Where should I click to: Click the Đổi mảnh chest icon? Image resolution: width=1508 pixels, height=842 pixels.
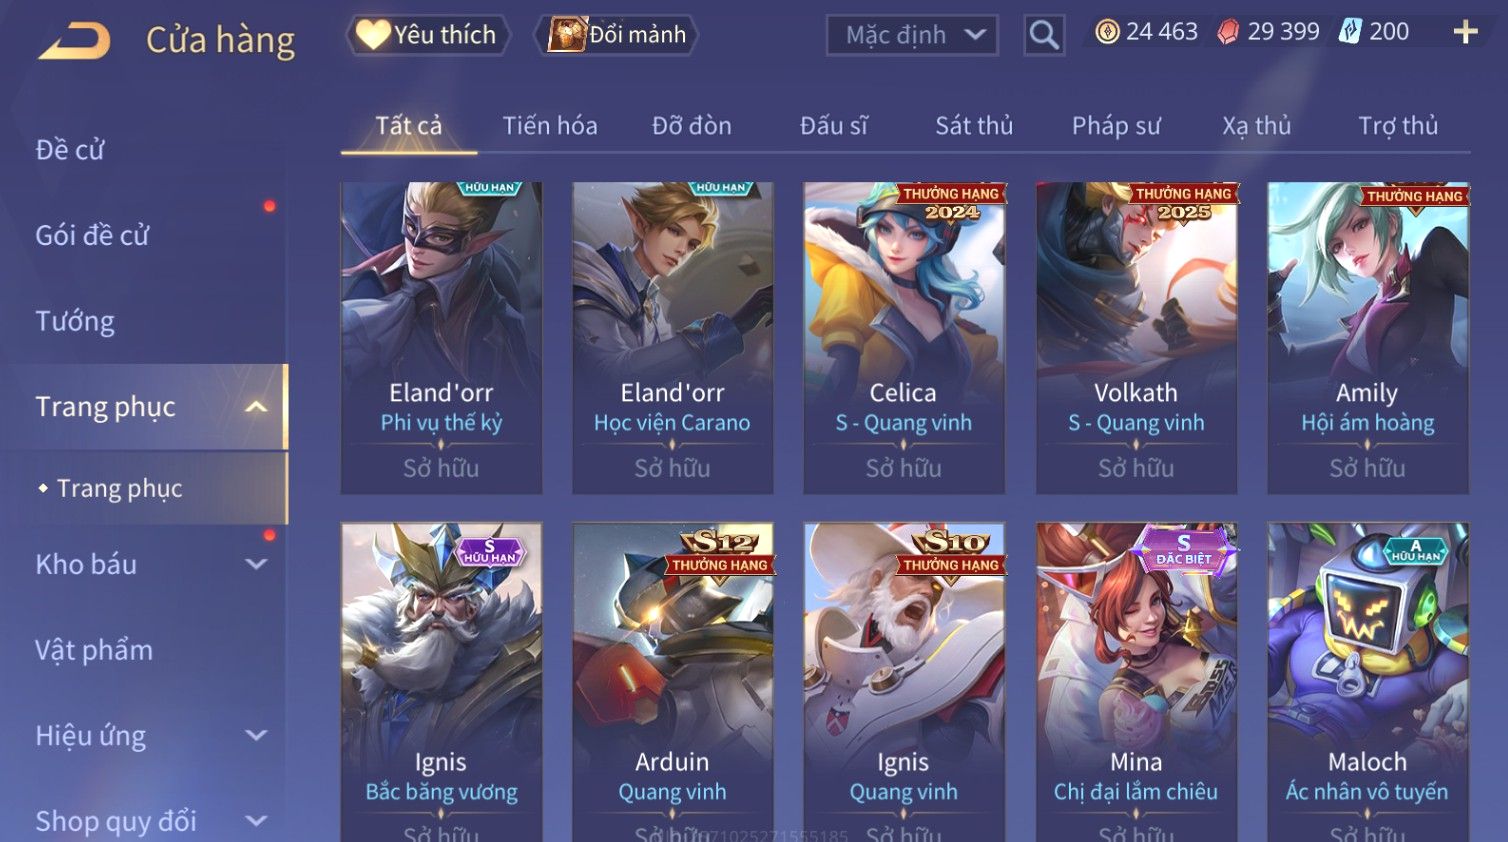pyautogui.click(x=566, y=35)
